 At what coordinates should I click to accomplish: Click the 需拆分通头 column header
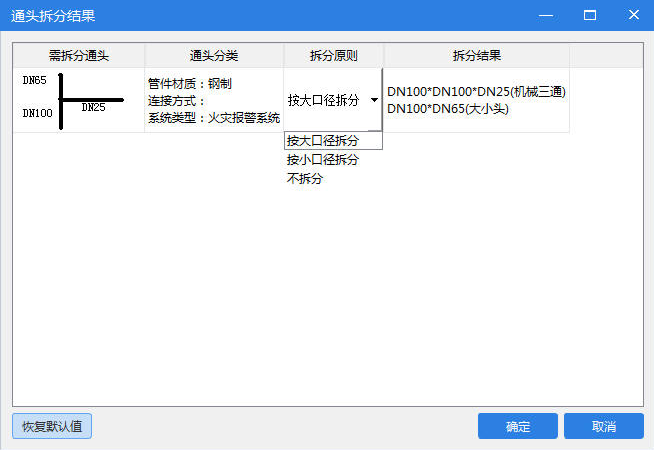tap(78, 56)
